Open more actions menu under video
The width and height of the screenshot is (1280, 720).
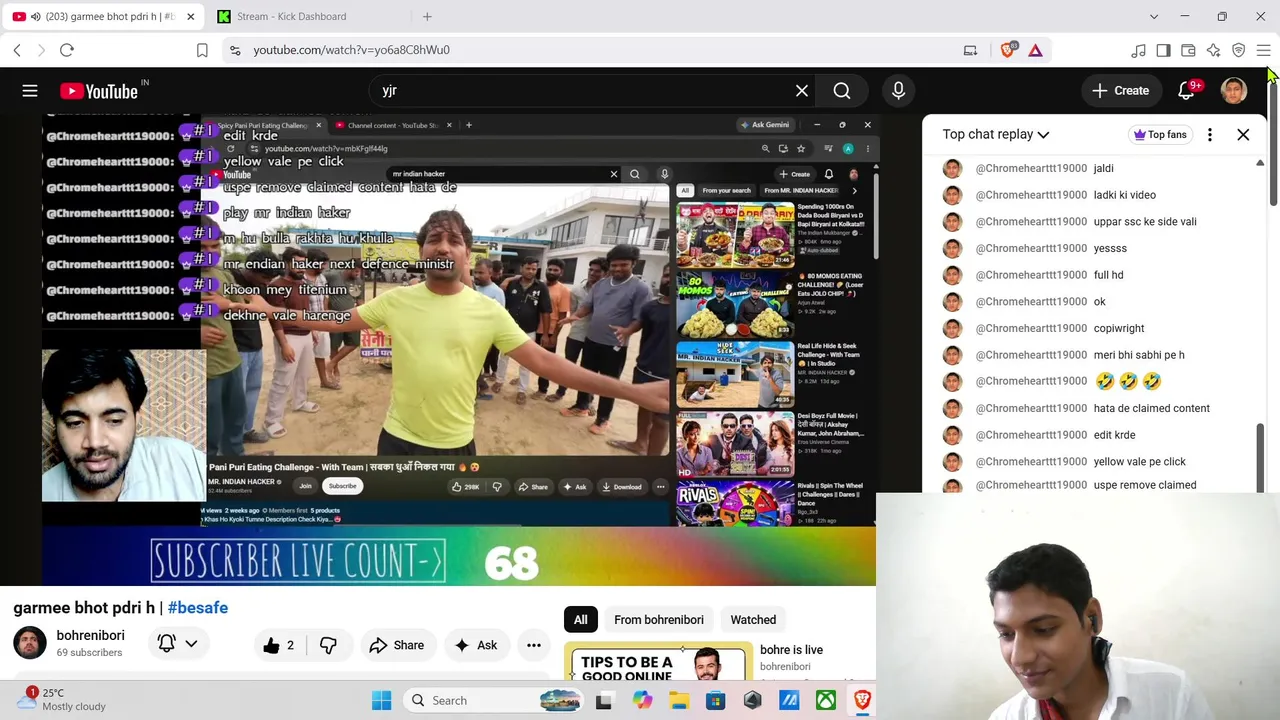click(534, 645)
